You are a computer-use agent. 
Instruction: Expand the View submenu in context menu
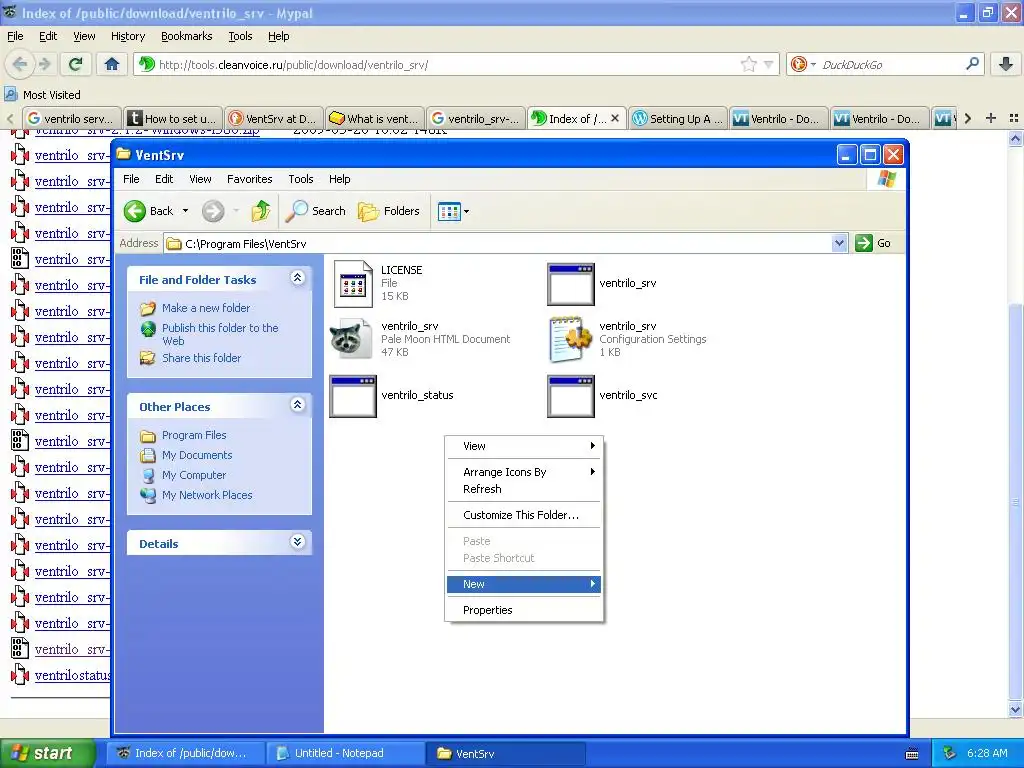point(524,446)
